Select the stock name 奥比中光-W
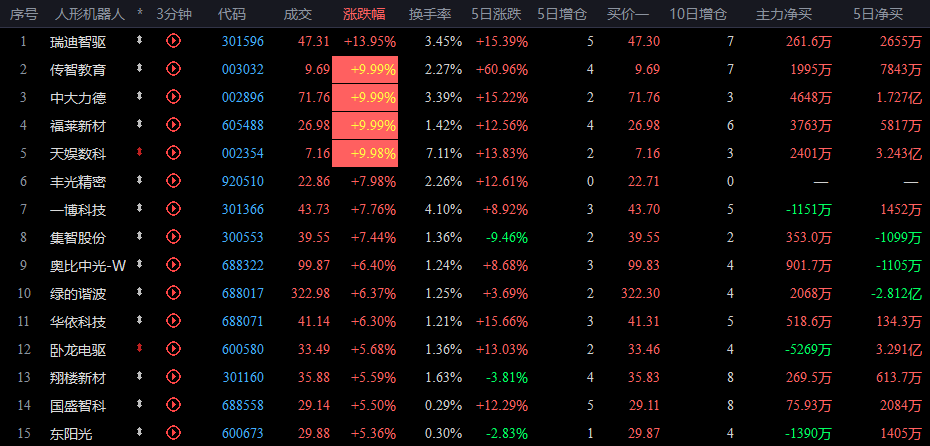This screenshot has height=446, width=930. pyautogui.click(x=88, y=266)
